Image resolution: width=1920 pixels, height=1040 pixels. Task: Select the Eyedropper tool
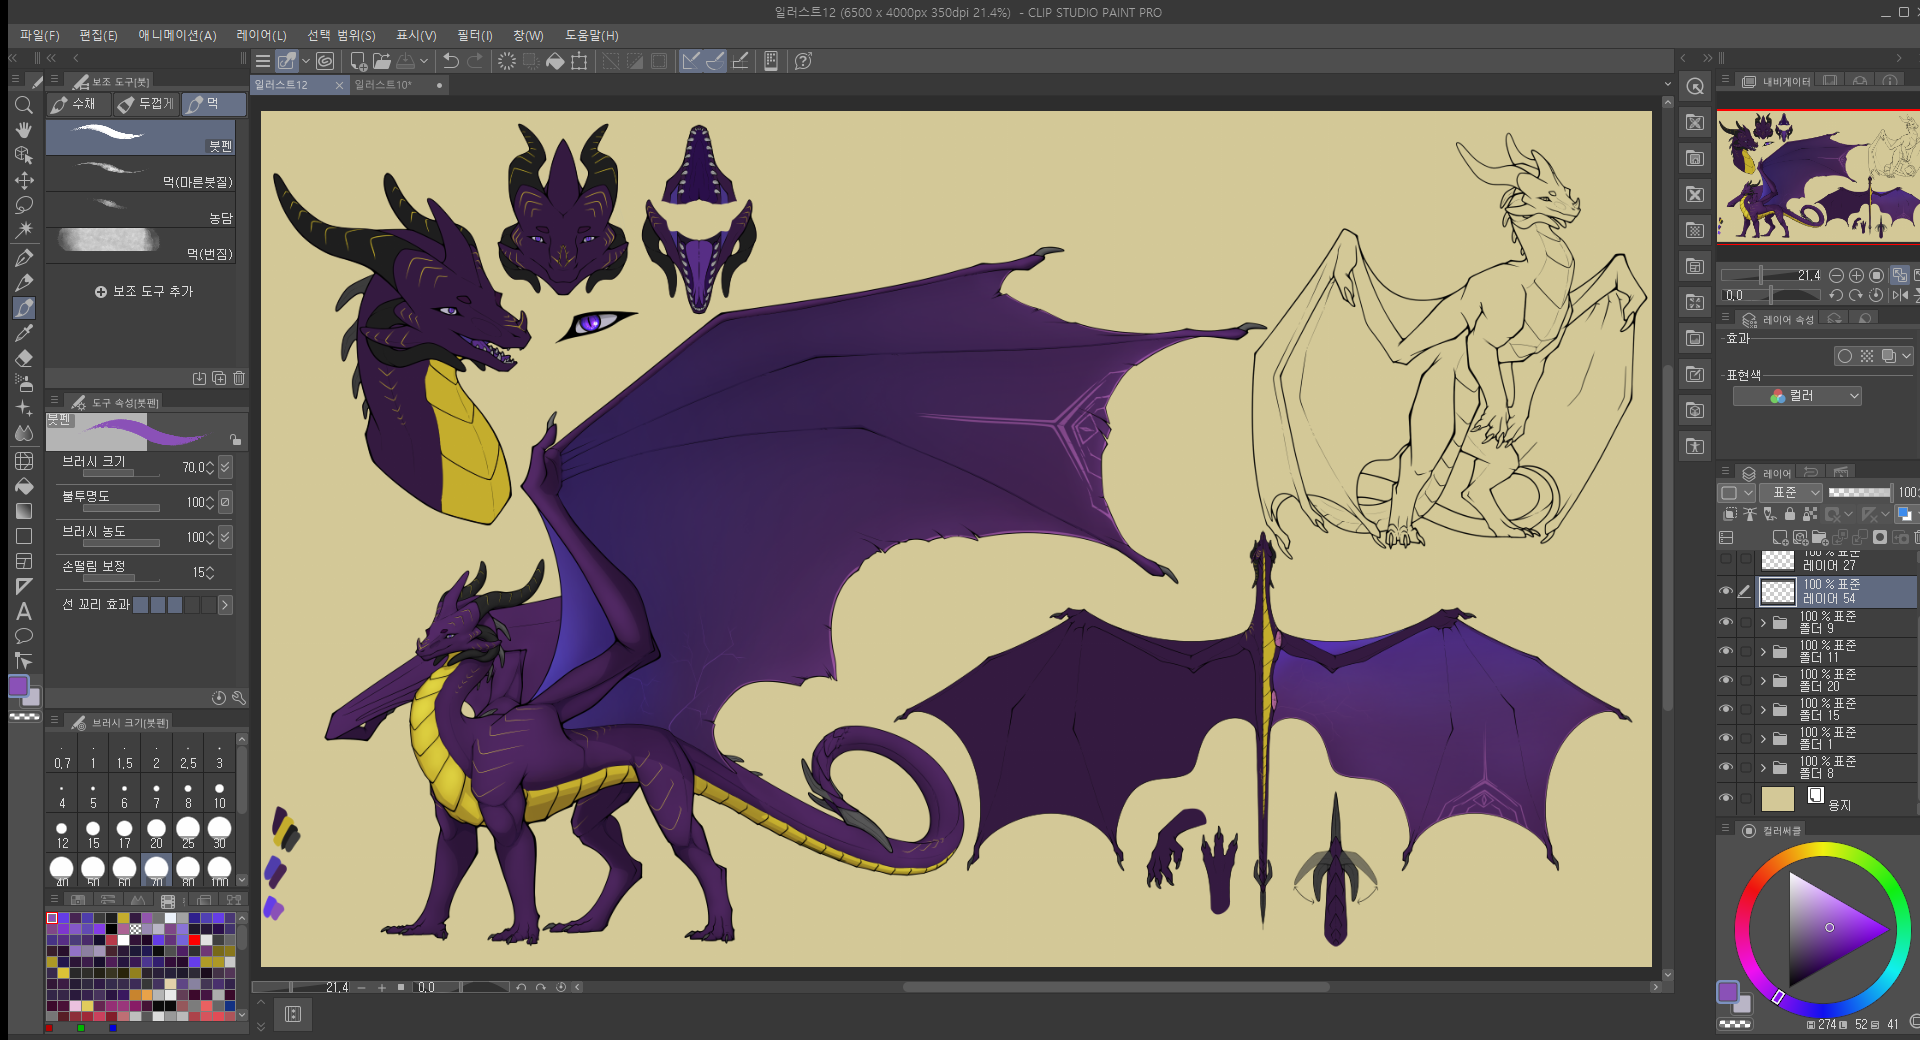pos(24,333)
